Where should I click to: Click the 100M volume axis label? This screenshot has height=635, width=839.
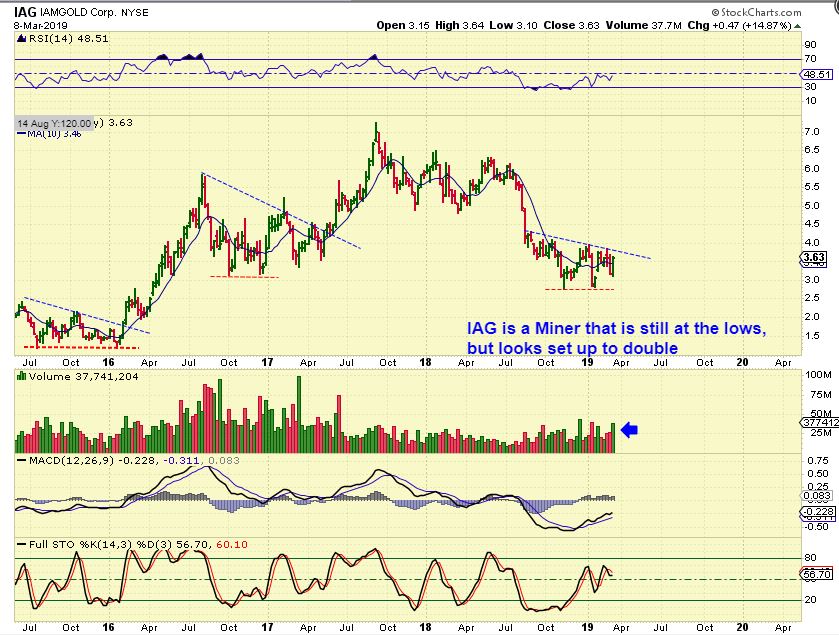[x=818, y=374]
